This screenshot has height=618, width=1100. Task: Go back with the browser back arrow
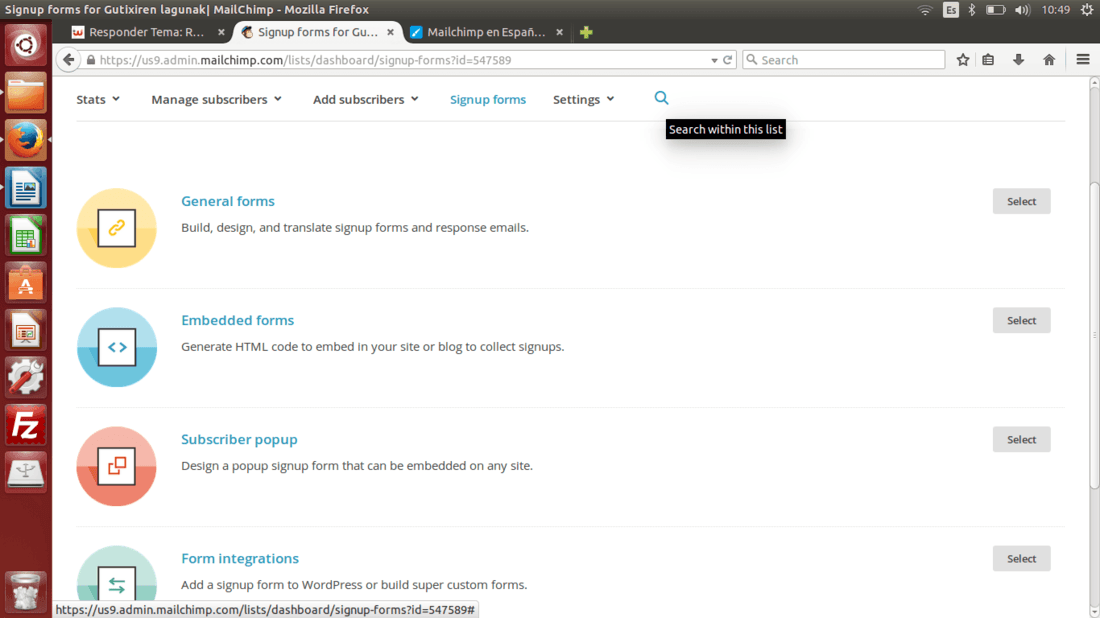68,60
